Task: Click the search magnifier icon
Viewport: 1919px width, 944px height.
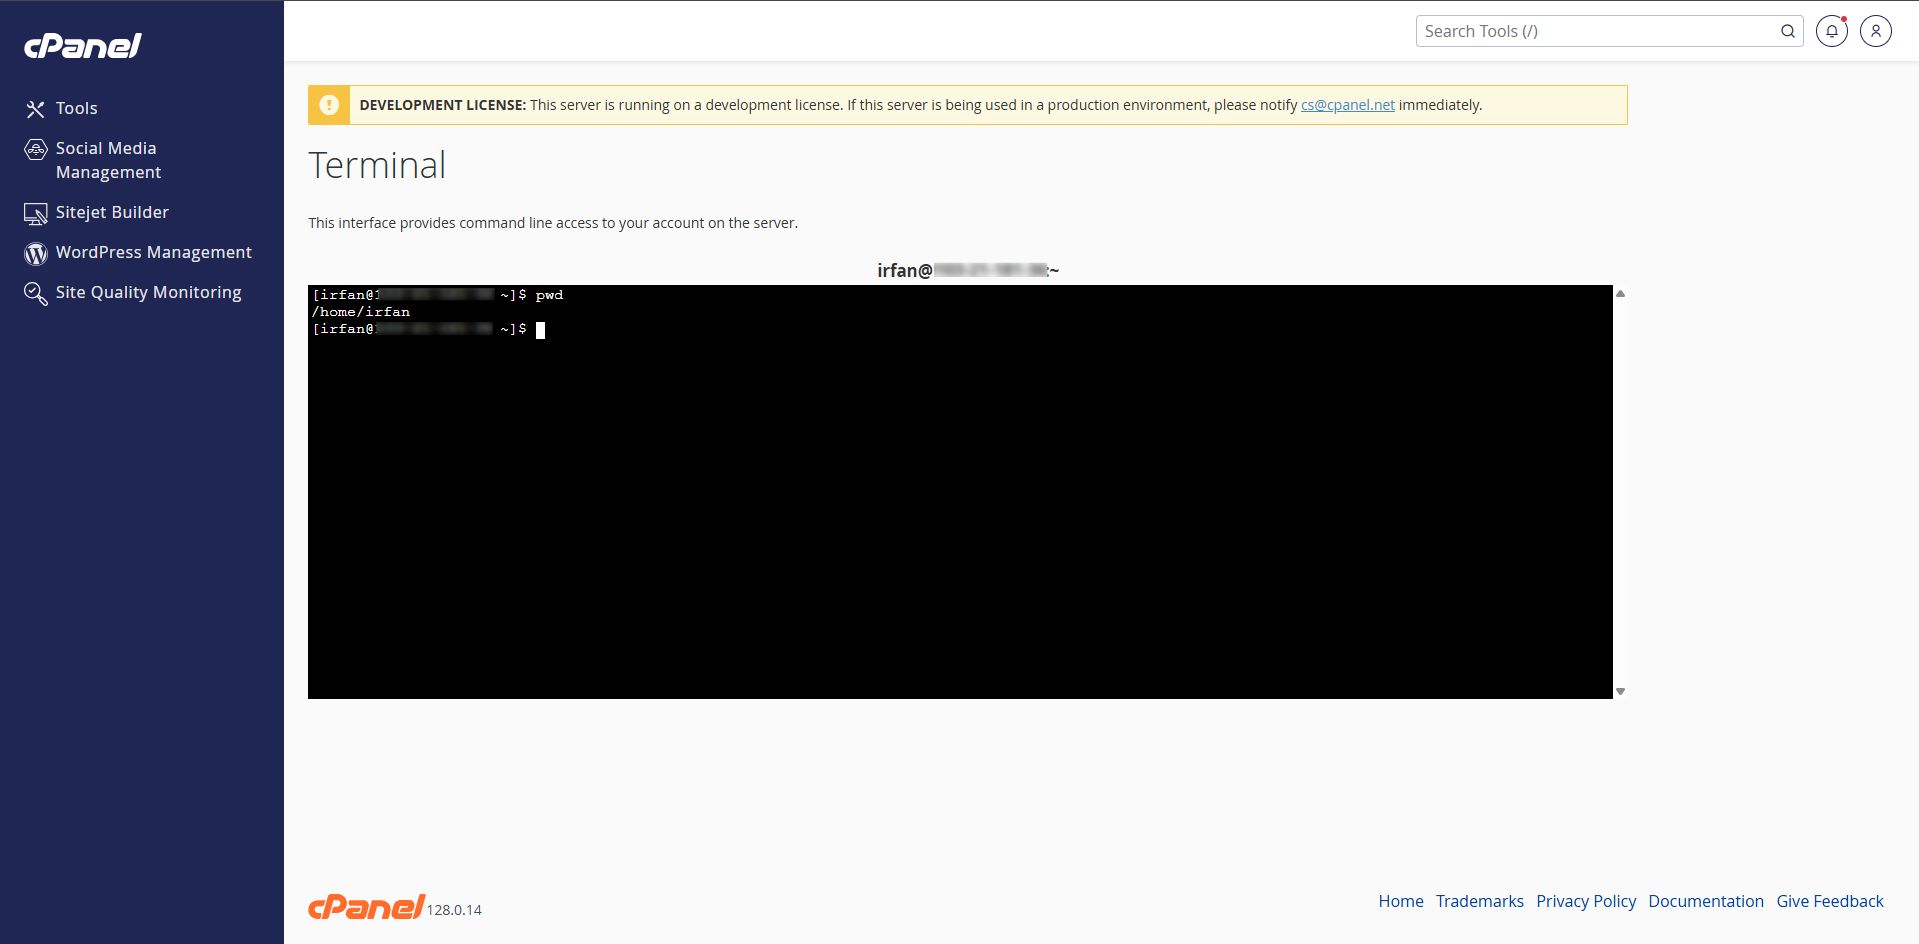Action: [1788, 31]
